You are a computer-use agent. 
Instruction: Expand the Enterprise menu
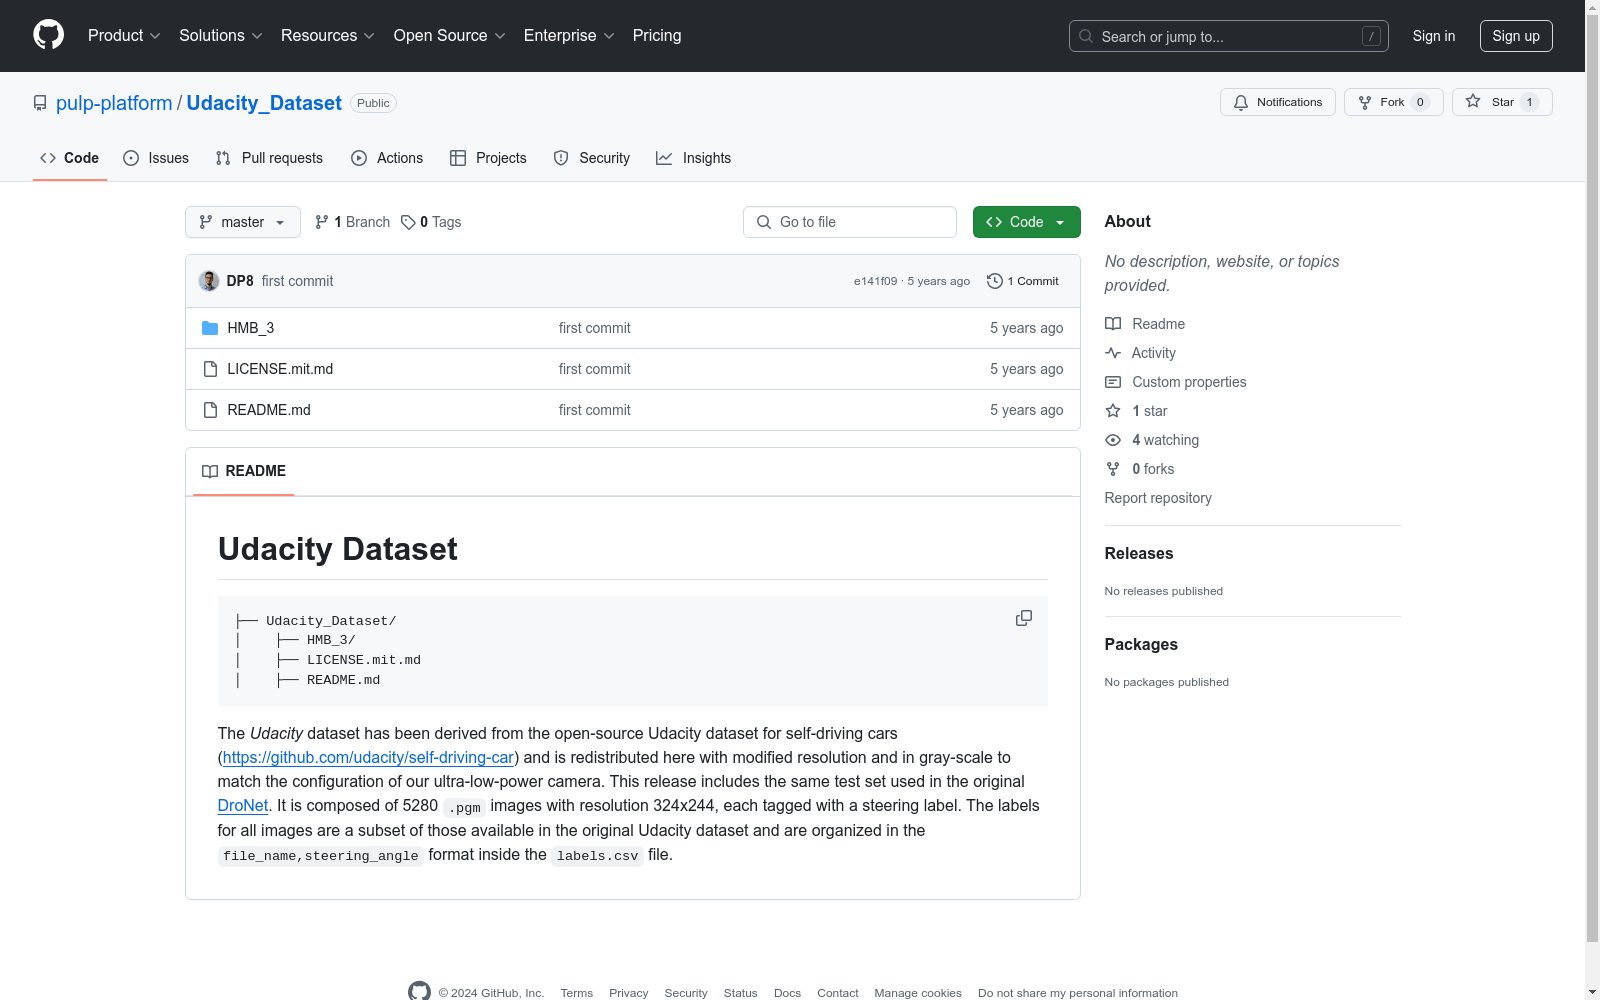pos(569,36)
